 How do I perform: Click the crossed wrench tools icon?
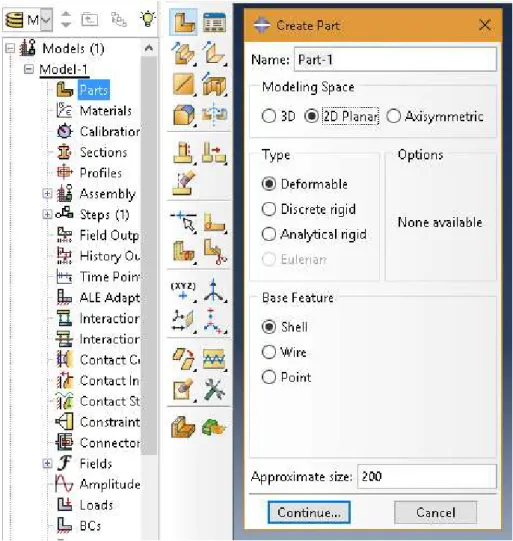coord(214,390)
